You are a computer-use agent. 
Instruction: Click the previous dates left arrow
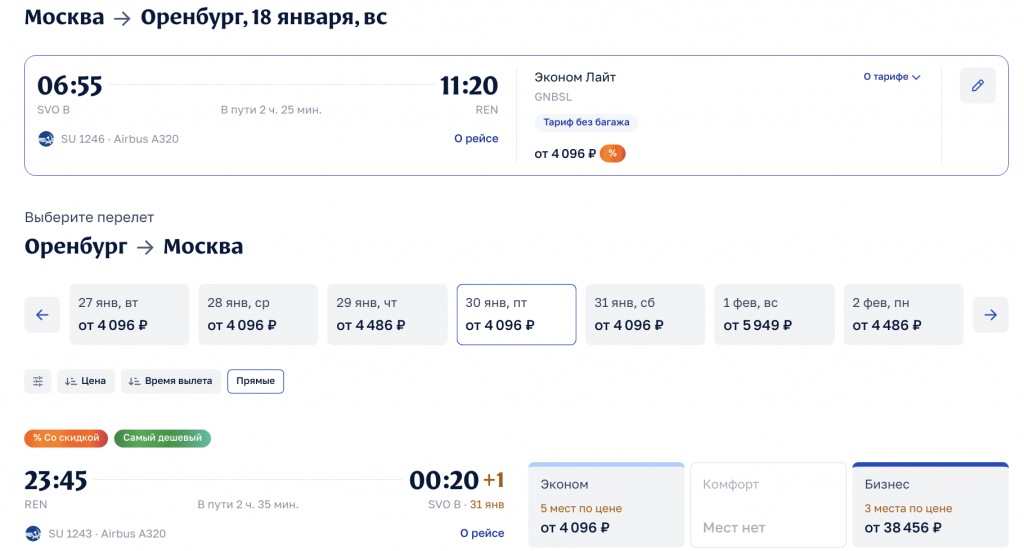click(42, 315)
